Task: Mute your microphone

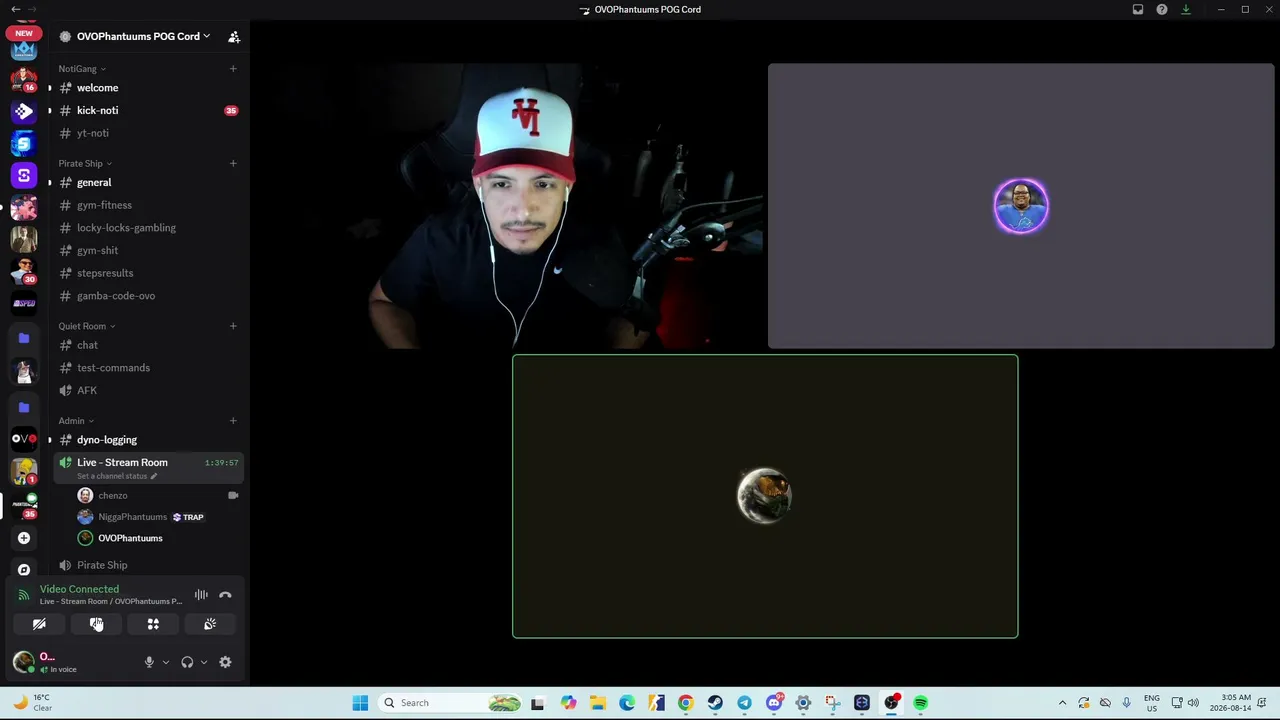Action: [149, 662]
